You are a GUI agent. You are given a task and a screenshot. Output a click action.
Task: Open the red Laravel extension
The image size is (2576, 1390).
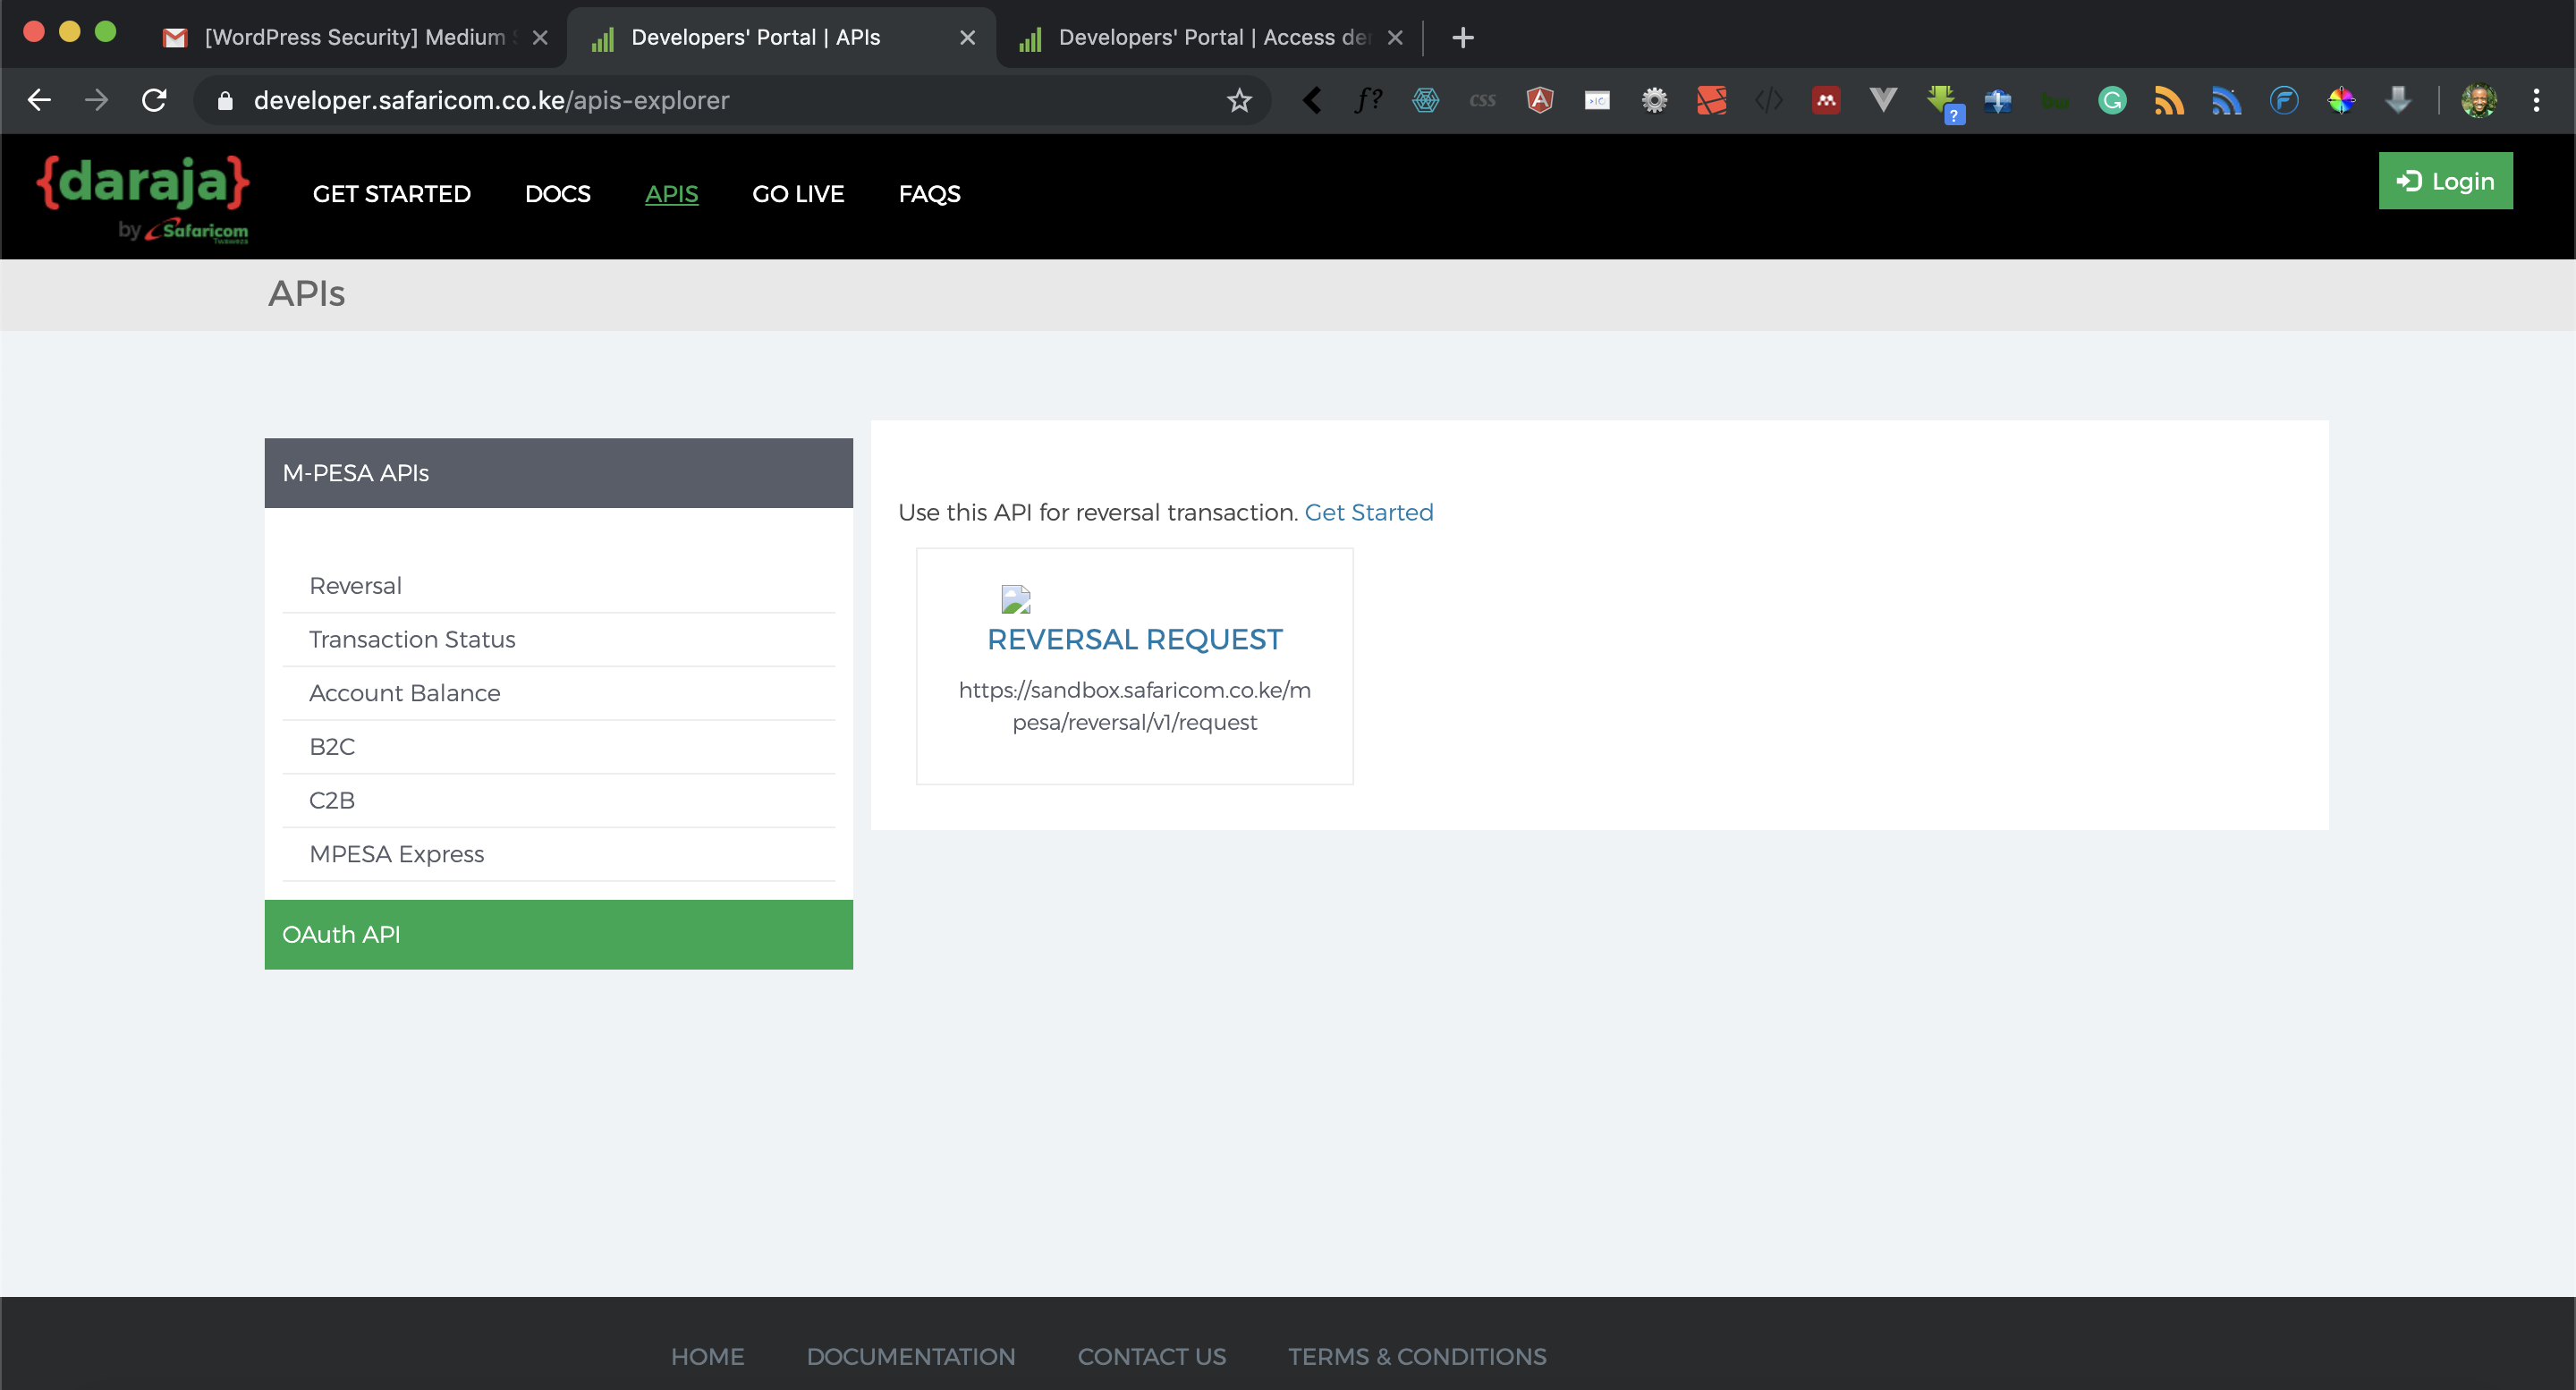click(x=1711, y=100)
